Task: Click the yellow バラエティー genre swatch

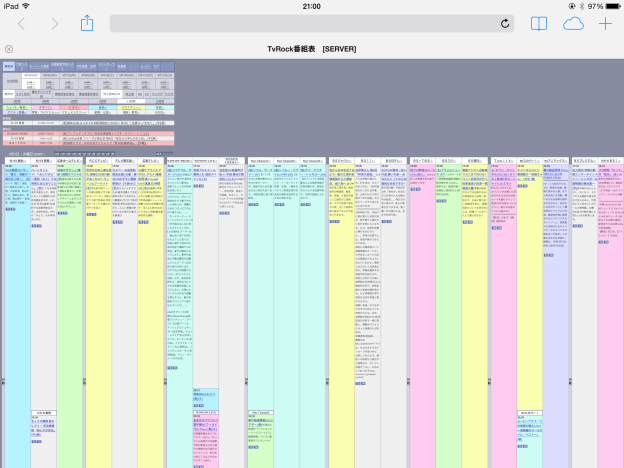Action: click(x=131, y=107)
